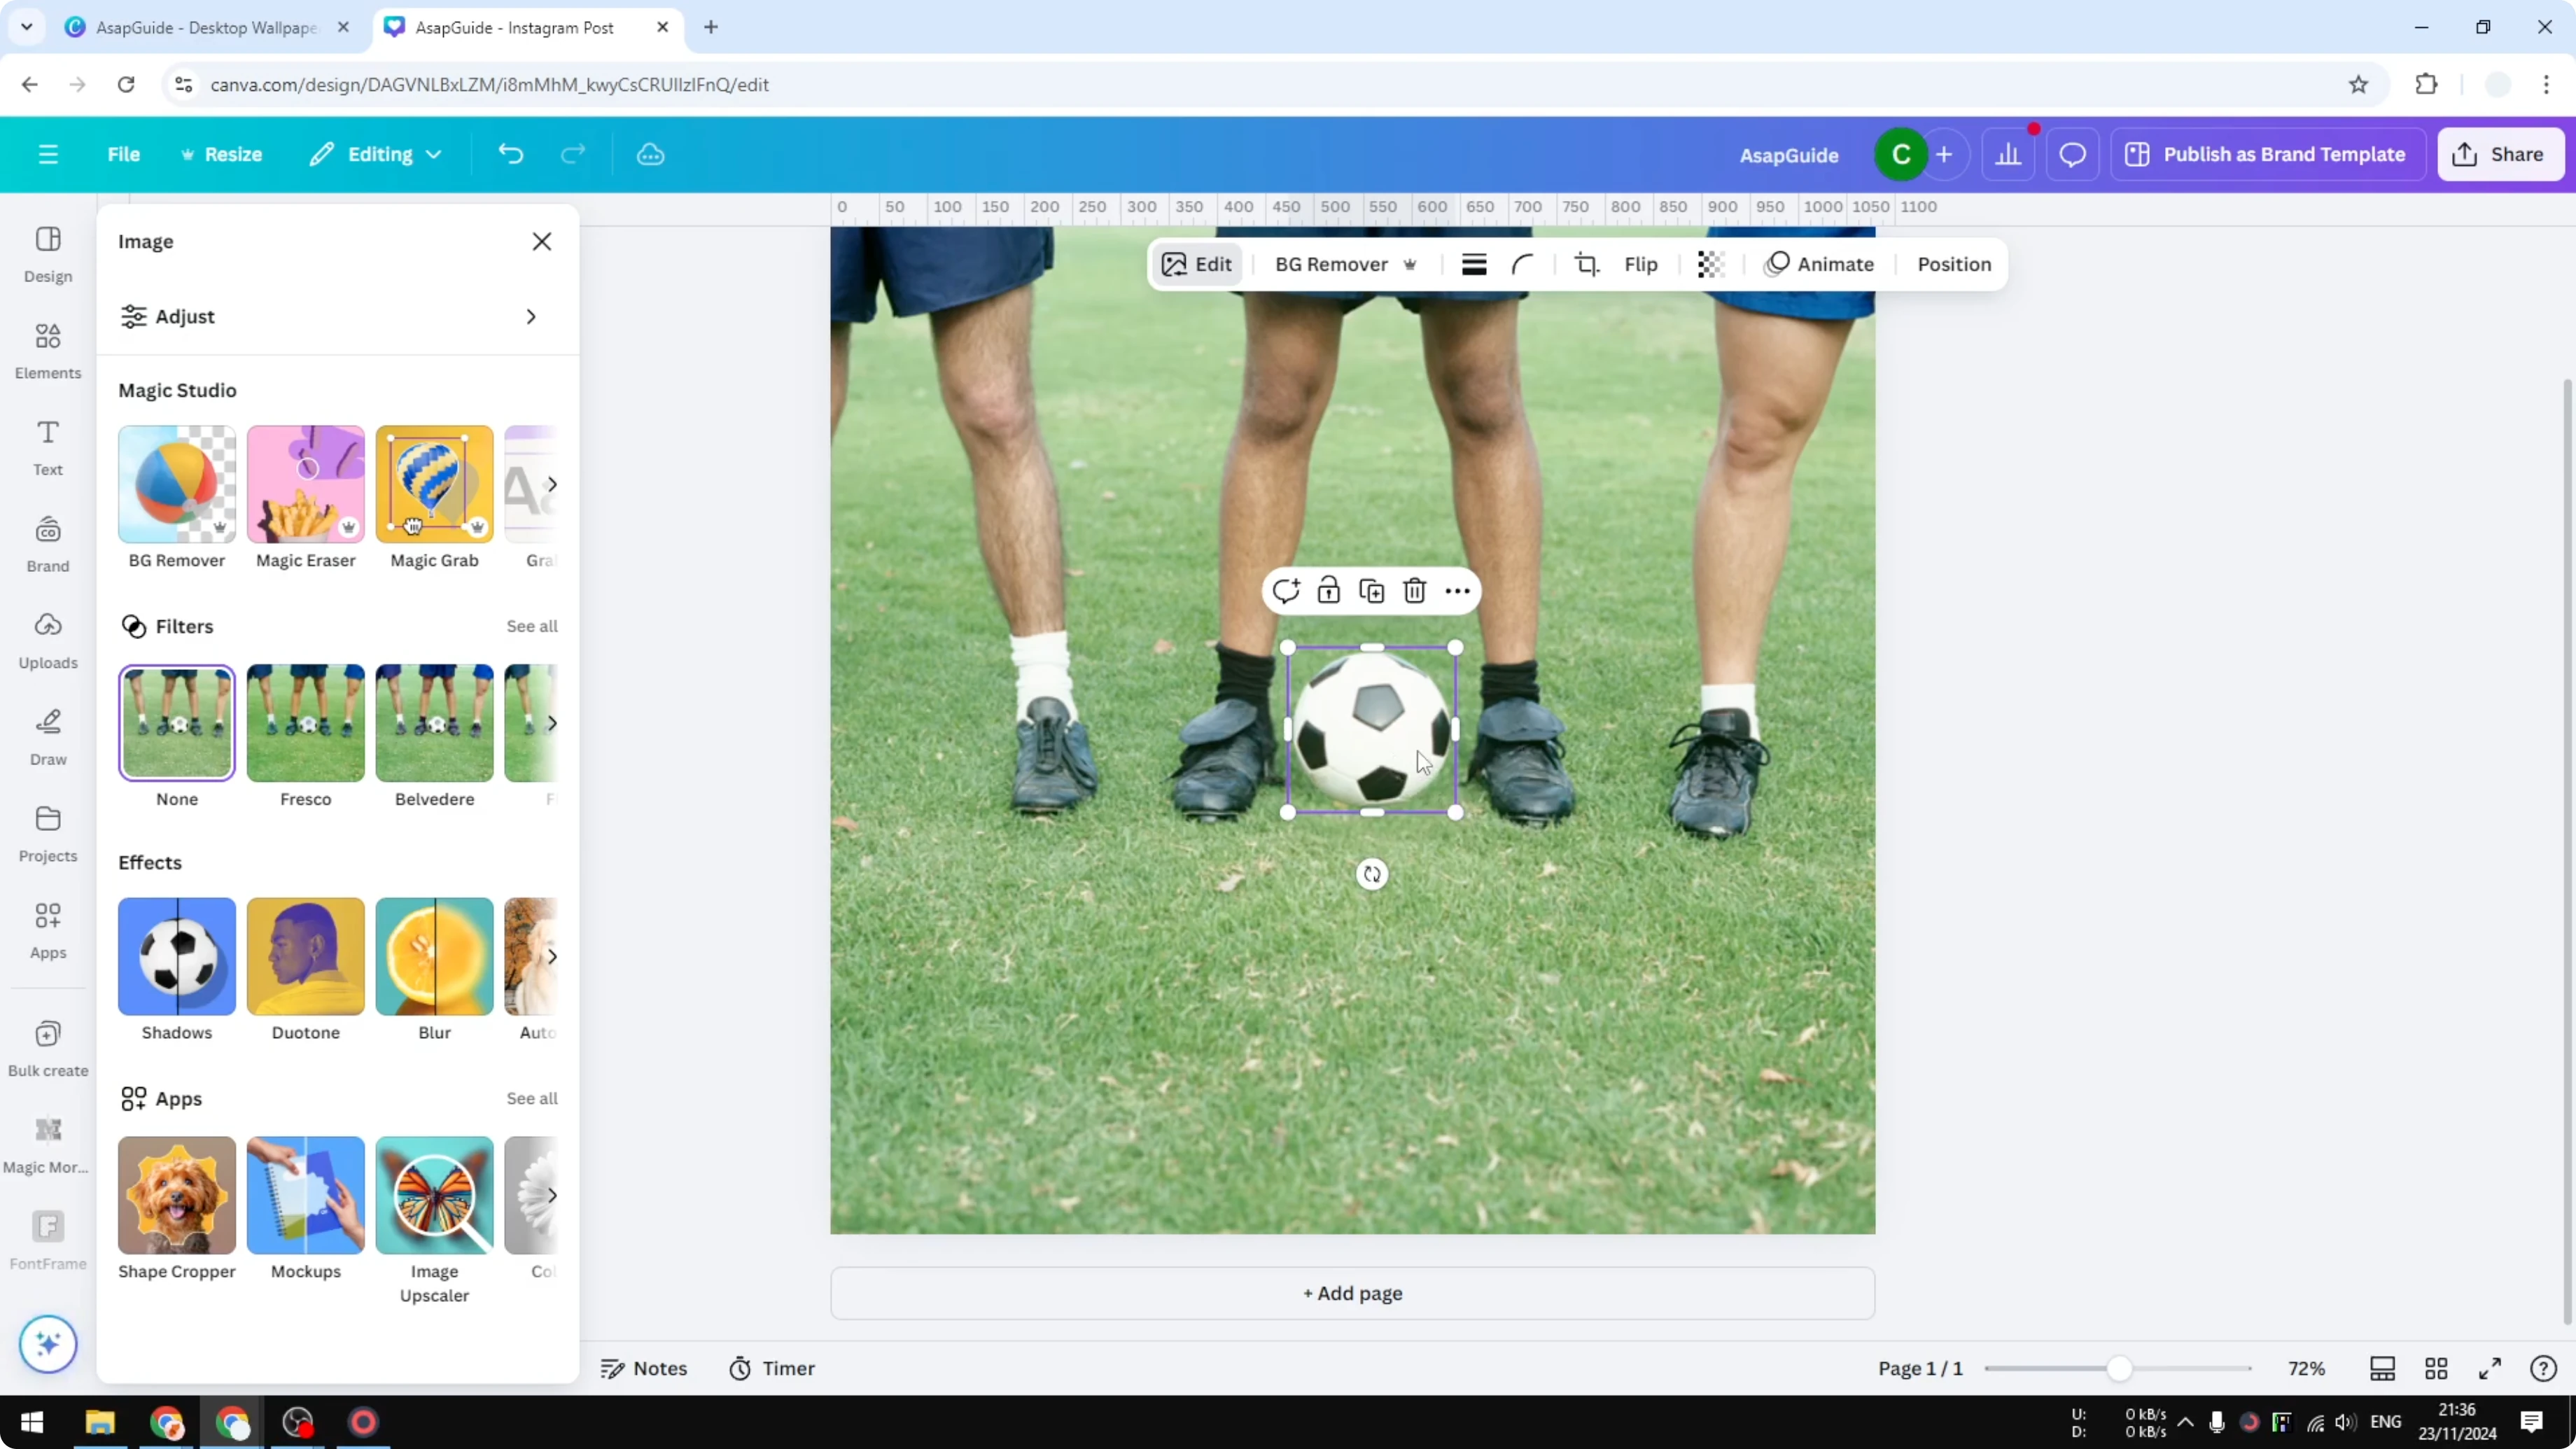This screenshot has height=1449, width=2576.
Task: Click the Share button
Action: pos(2500,154)
